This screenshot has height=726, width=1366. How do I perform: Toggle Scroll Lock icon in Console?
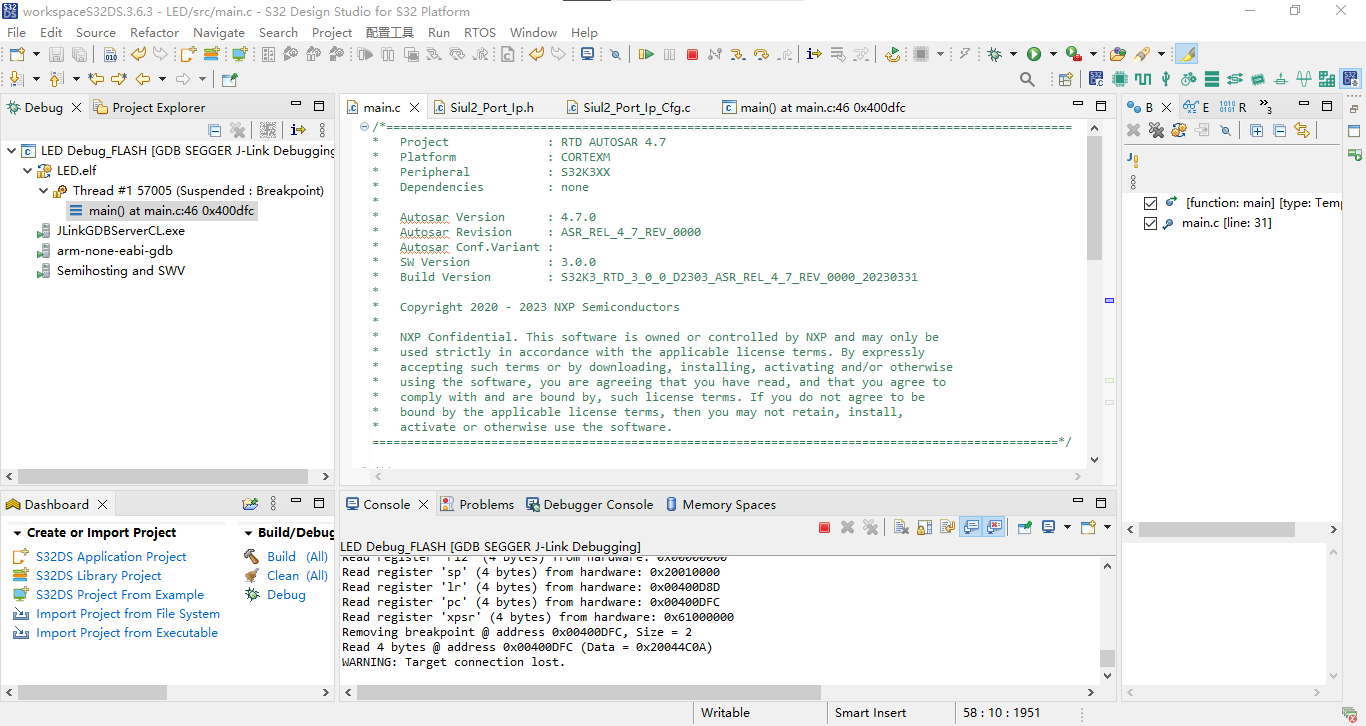[924, 527]
